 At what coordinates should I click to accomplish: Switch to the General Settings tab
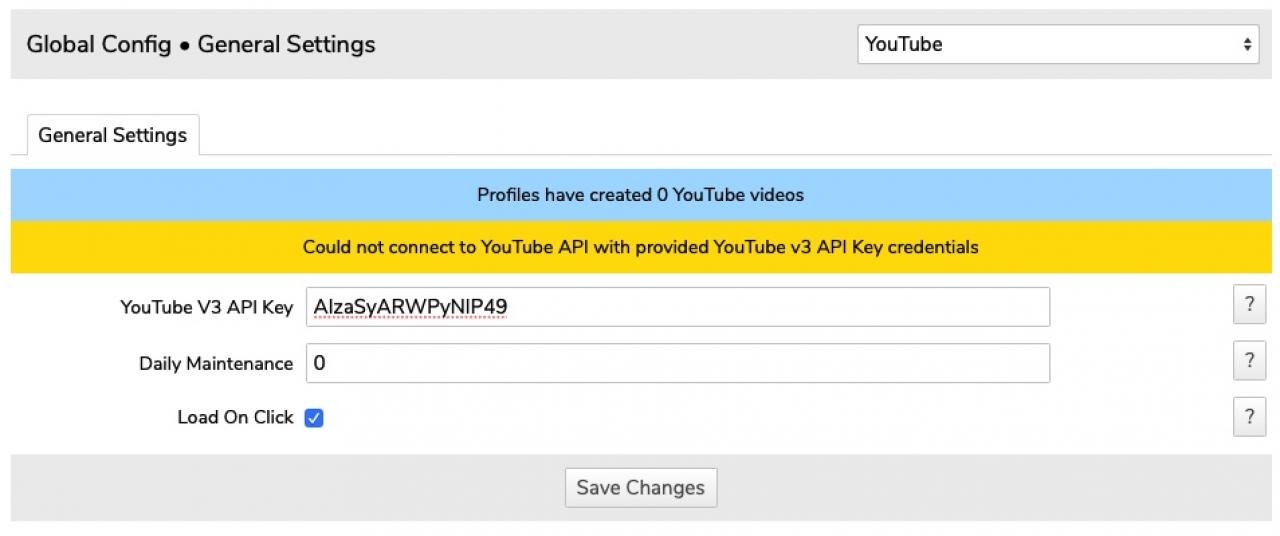coord(113,135)
